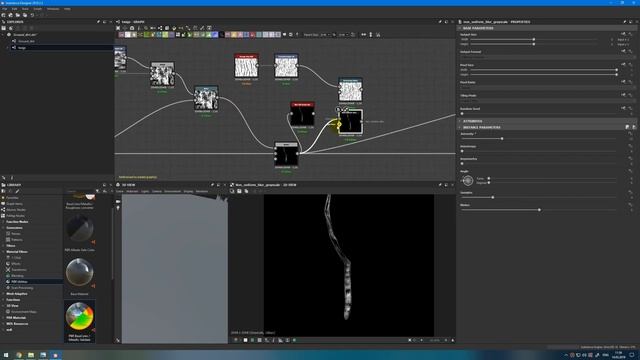
Task: Select the PBR Albedo Safe Color thumbnail in the Library
Action: [80, 228]
